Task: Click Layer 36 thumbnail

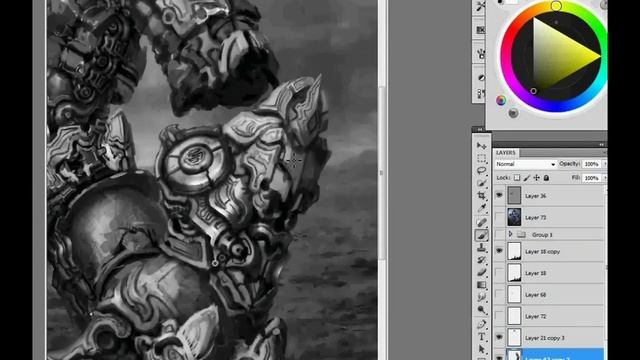Action: point(514,196)
